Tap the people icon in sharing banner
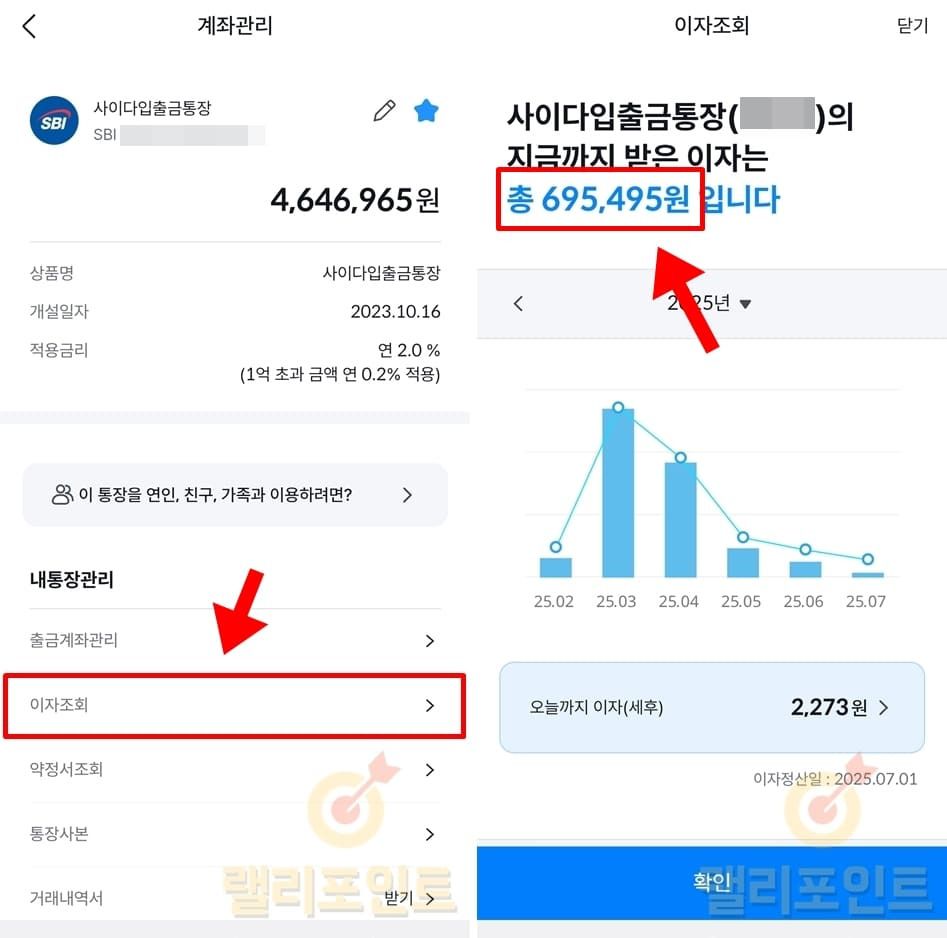This screenshot has width=947, height=938. [62, 494]
